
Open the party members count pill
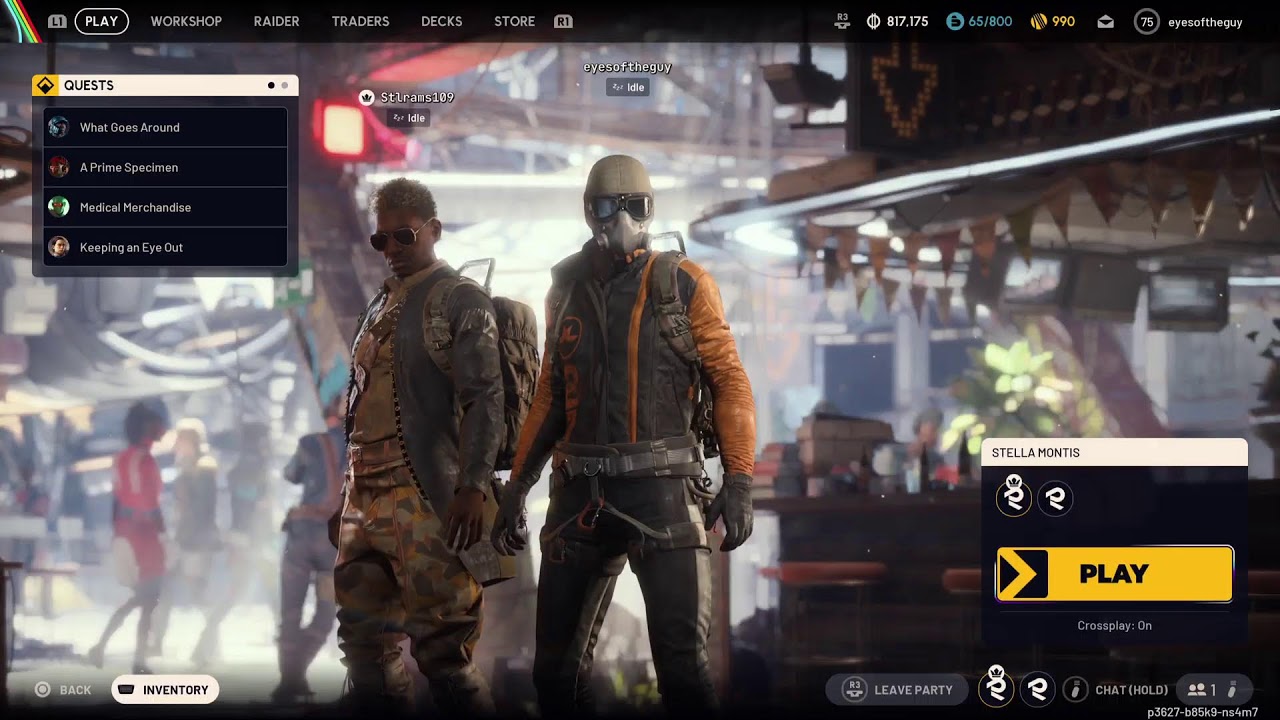pyautogui.click(x=1213, y=690)
